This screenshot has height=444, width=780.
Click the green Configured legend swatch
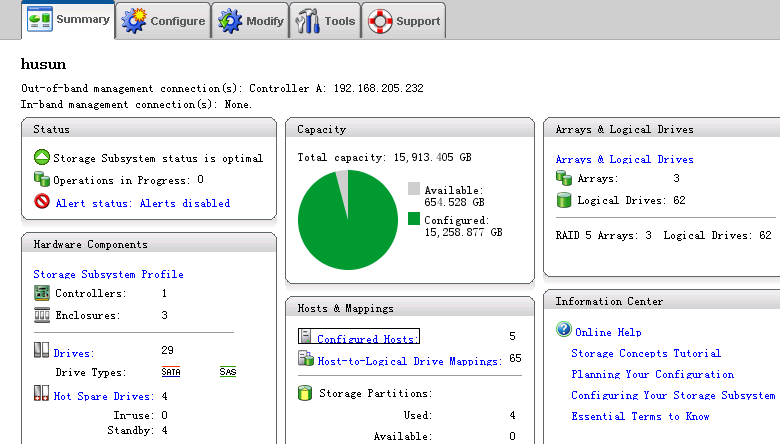414,219
